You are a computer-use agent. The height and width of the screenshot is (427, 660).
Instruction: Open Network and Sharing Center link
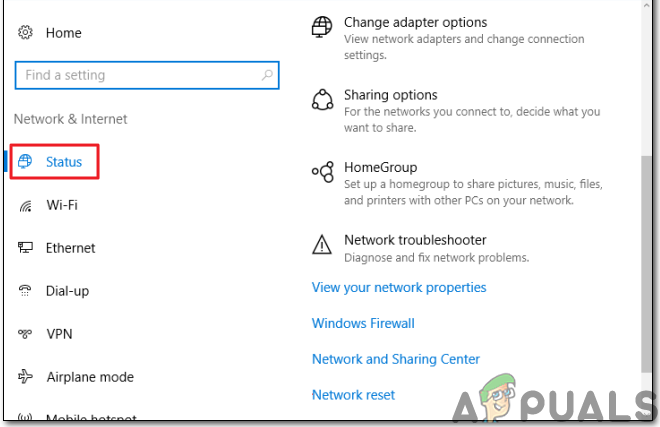click(396, 359)
